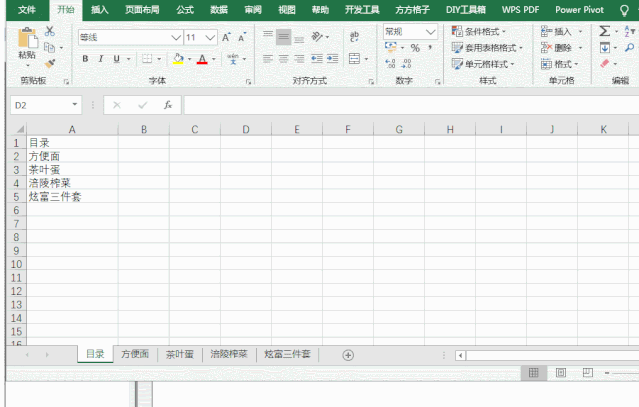Click accounting currency format icon
This screenshot has height=407, width=639.
[x=390, y=48]
